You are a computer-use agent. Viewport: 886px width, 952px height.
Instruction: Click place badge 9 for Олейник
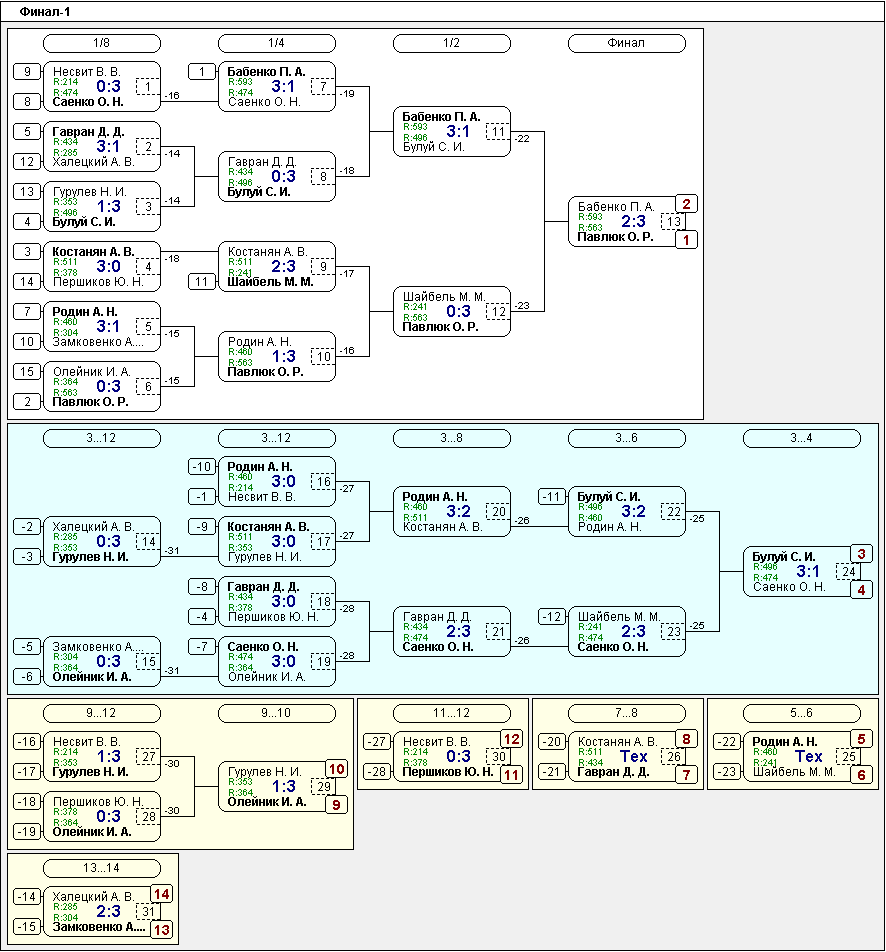pos(336,805)
